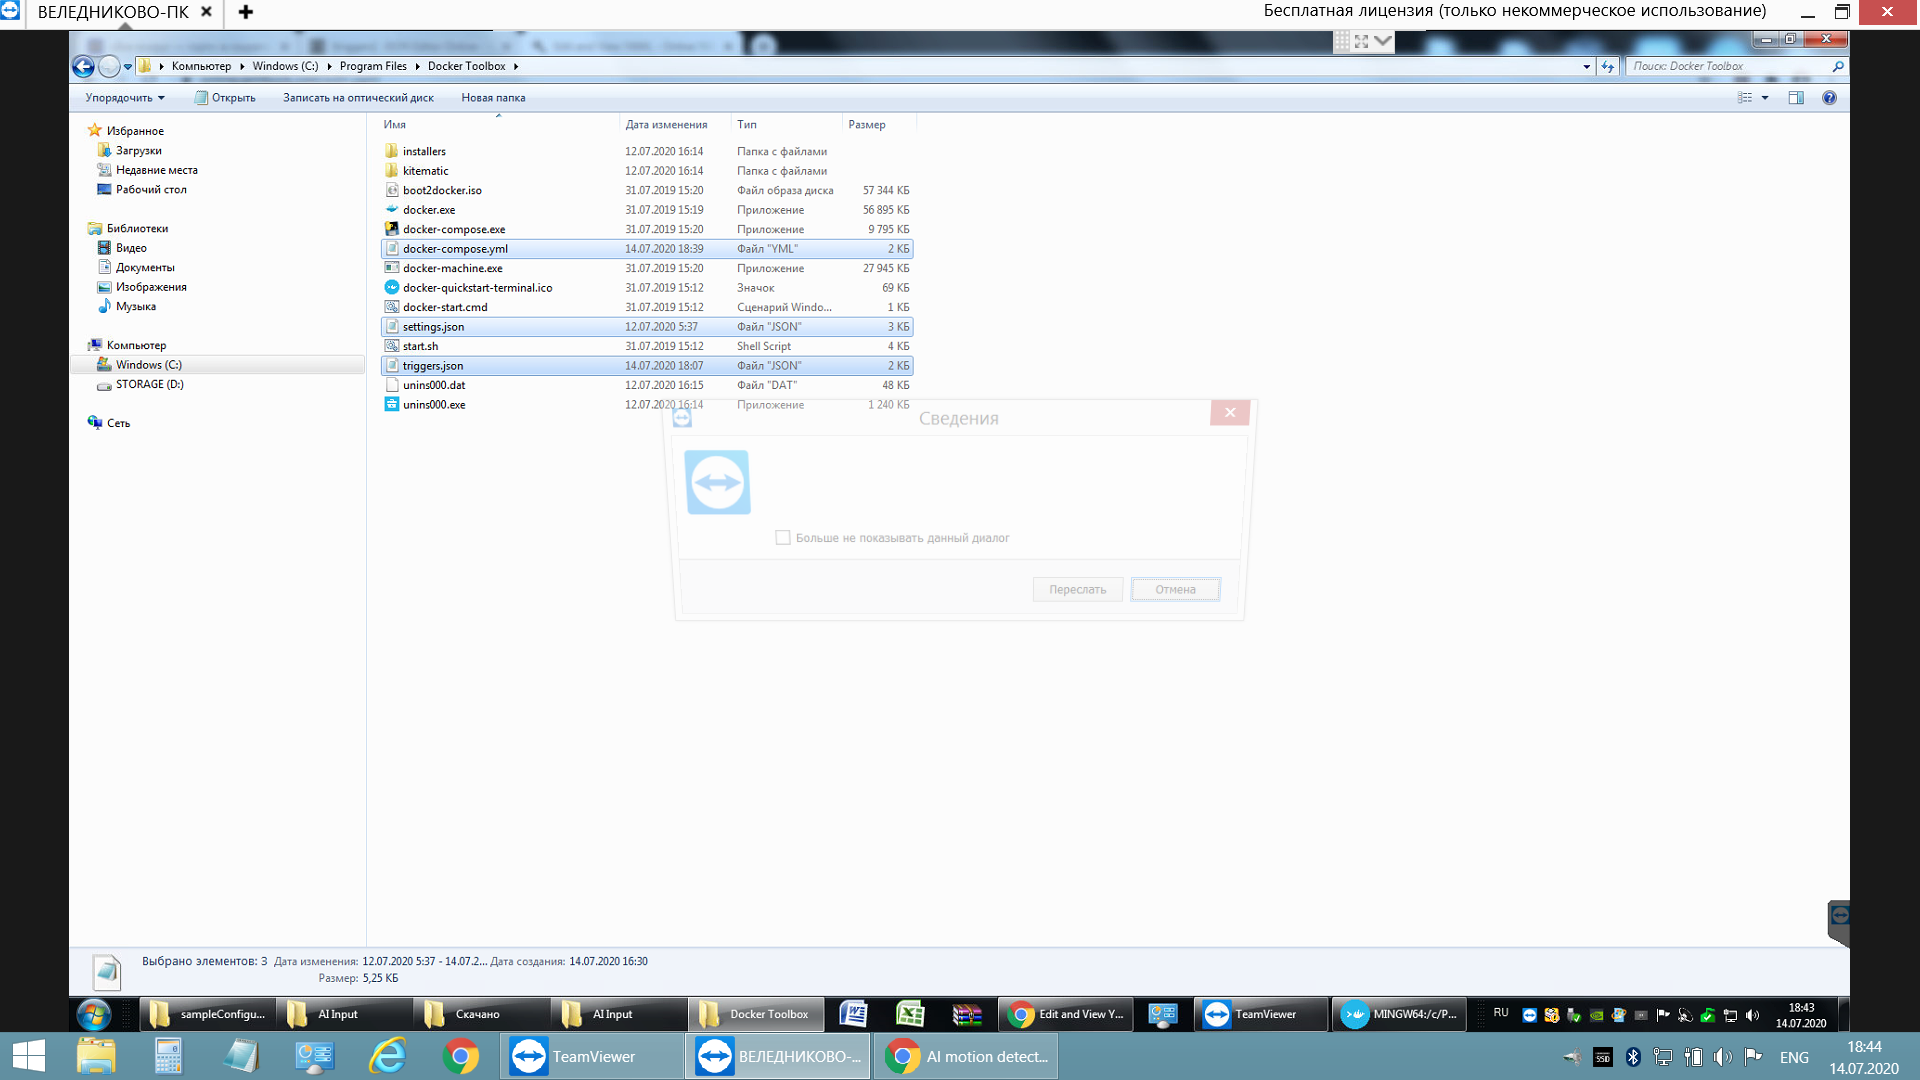The height and width of the screenshot is (1080, 1920).
Task: Sort by Дата изменения column header
Action: (x=674, y=125)
